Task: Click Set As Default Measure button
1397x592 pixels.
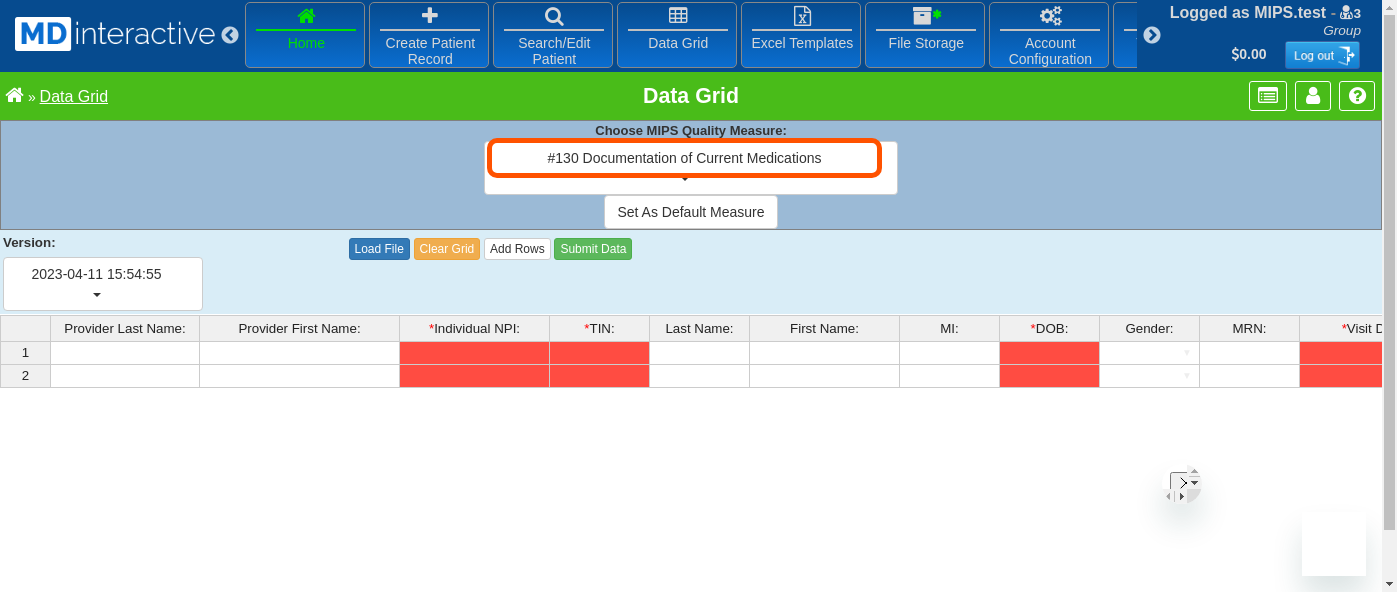Action: [690, 212]
